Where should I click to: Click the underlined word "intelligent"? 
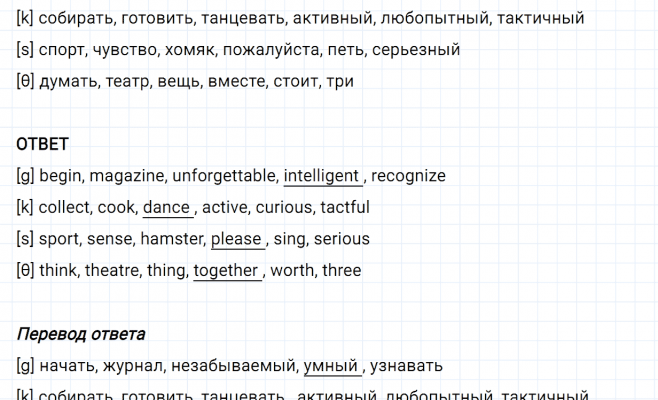321,176
